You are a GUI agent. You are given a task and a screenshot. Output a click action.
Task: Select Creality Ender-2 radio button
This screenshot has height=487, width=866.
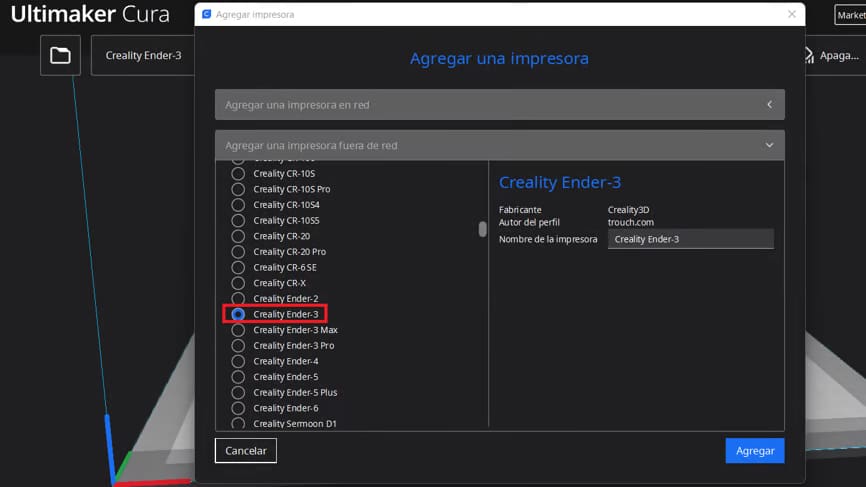tap(238, 299)
